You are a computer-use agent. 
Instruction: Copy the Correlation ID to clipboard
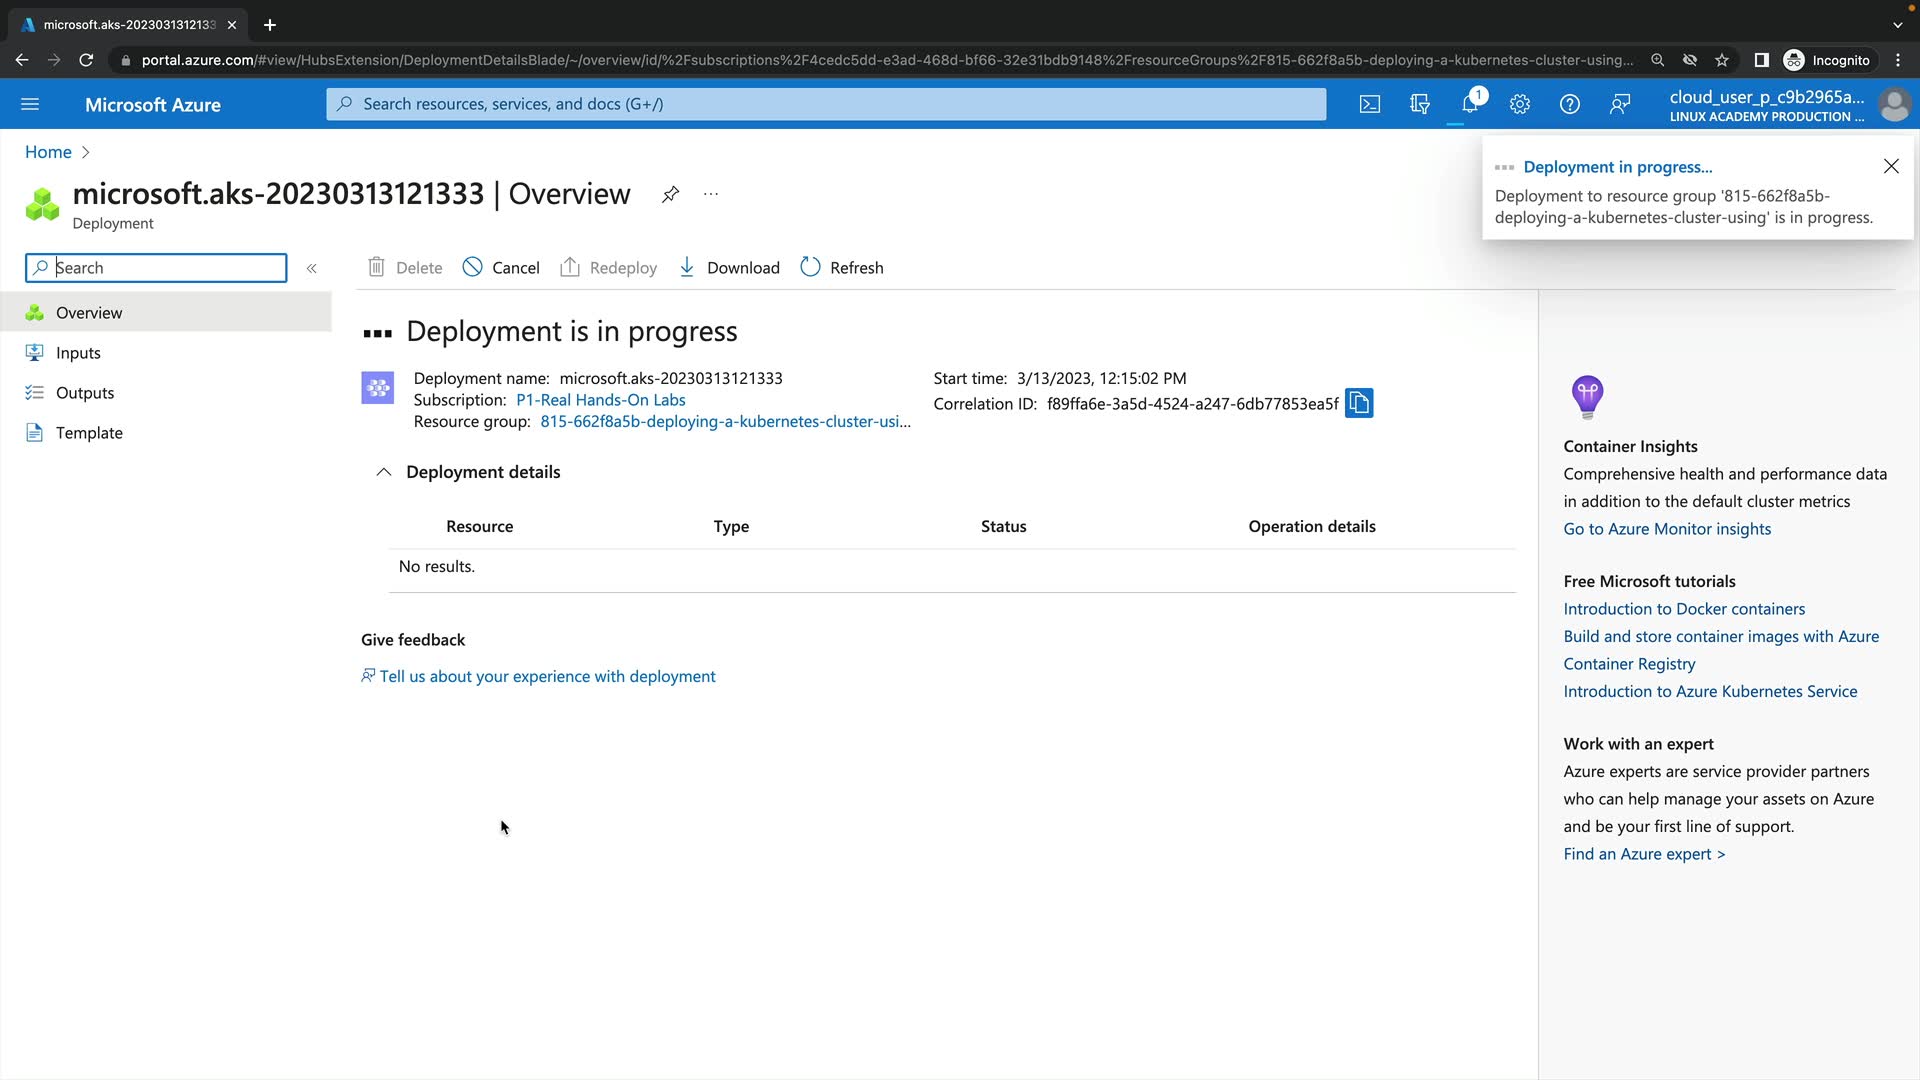pyautogui.click(x=1359, y=403)
